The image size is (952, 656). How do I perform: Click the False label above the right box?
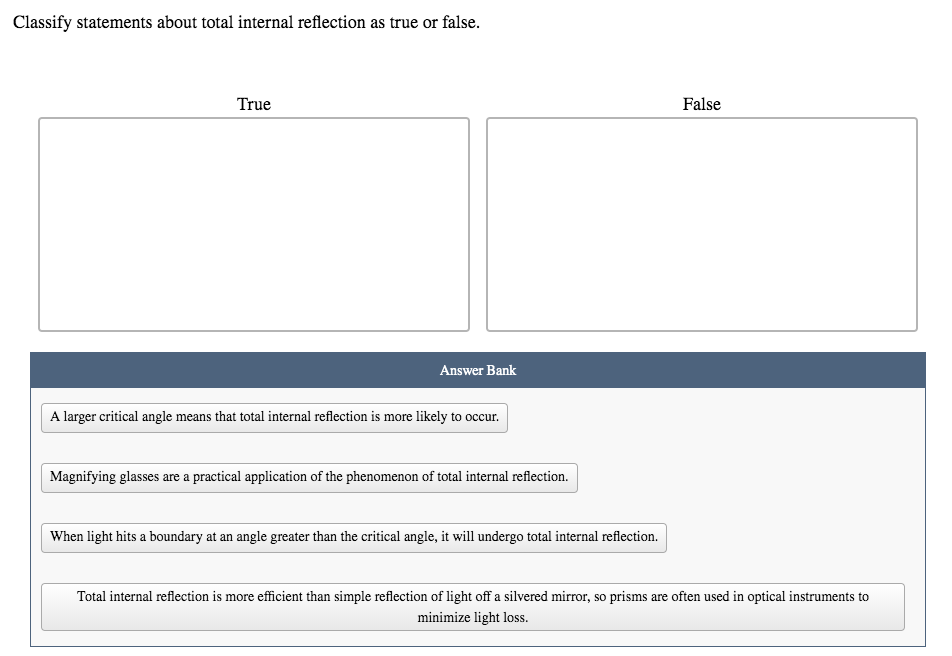(700, 104)
